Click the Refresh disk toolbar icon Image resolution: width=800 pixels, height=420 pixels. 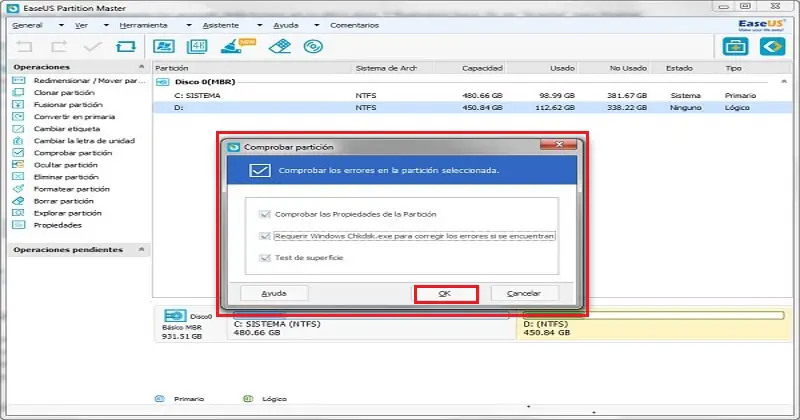coord(126,47)
